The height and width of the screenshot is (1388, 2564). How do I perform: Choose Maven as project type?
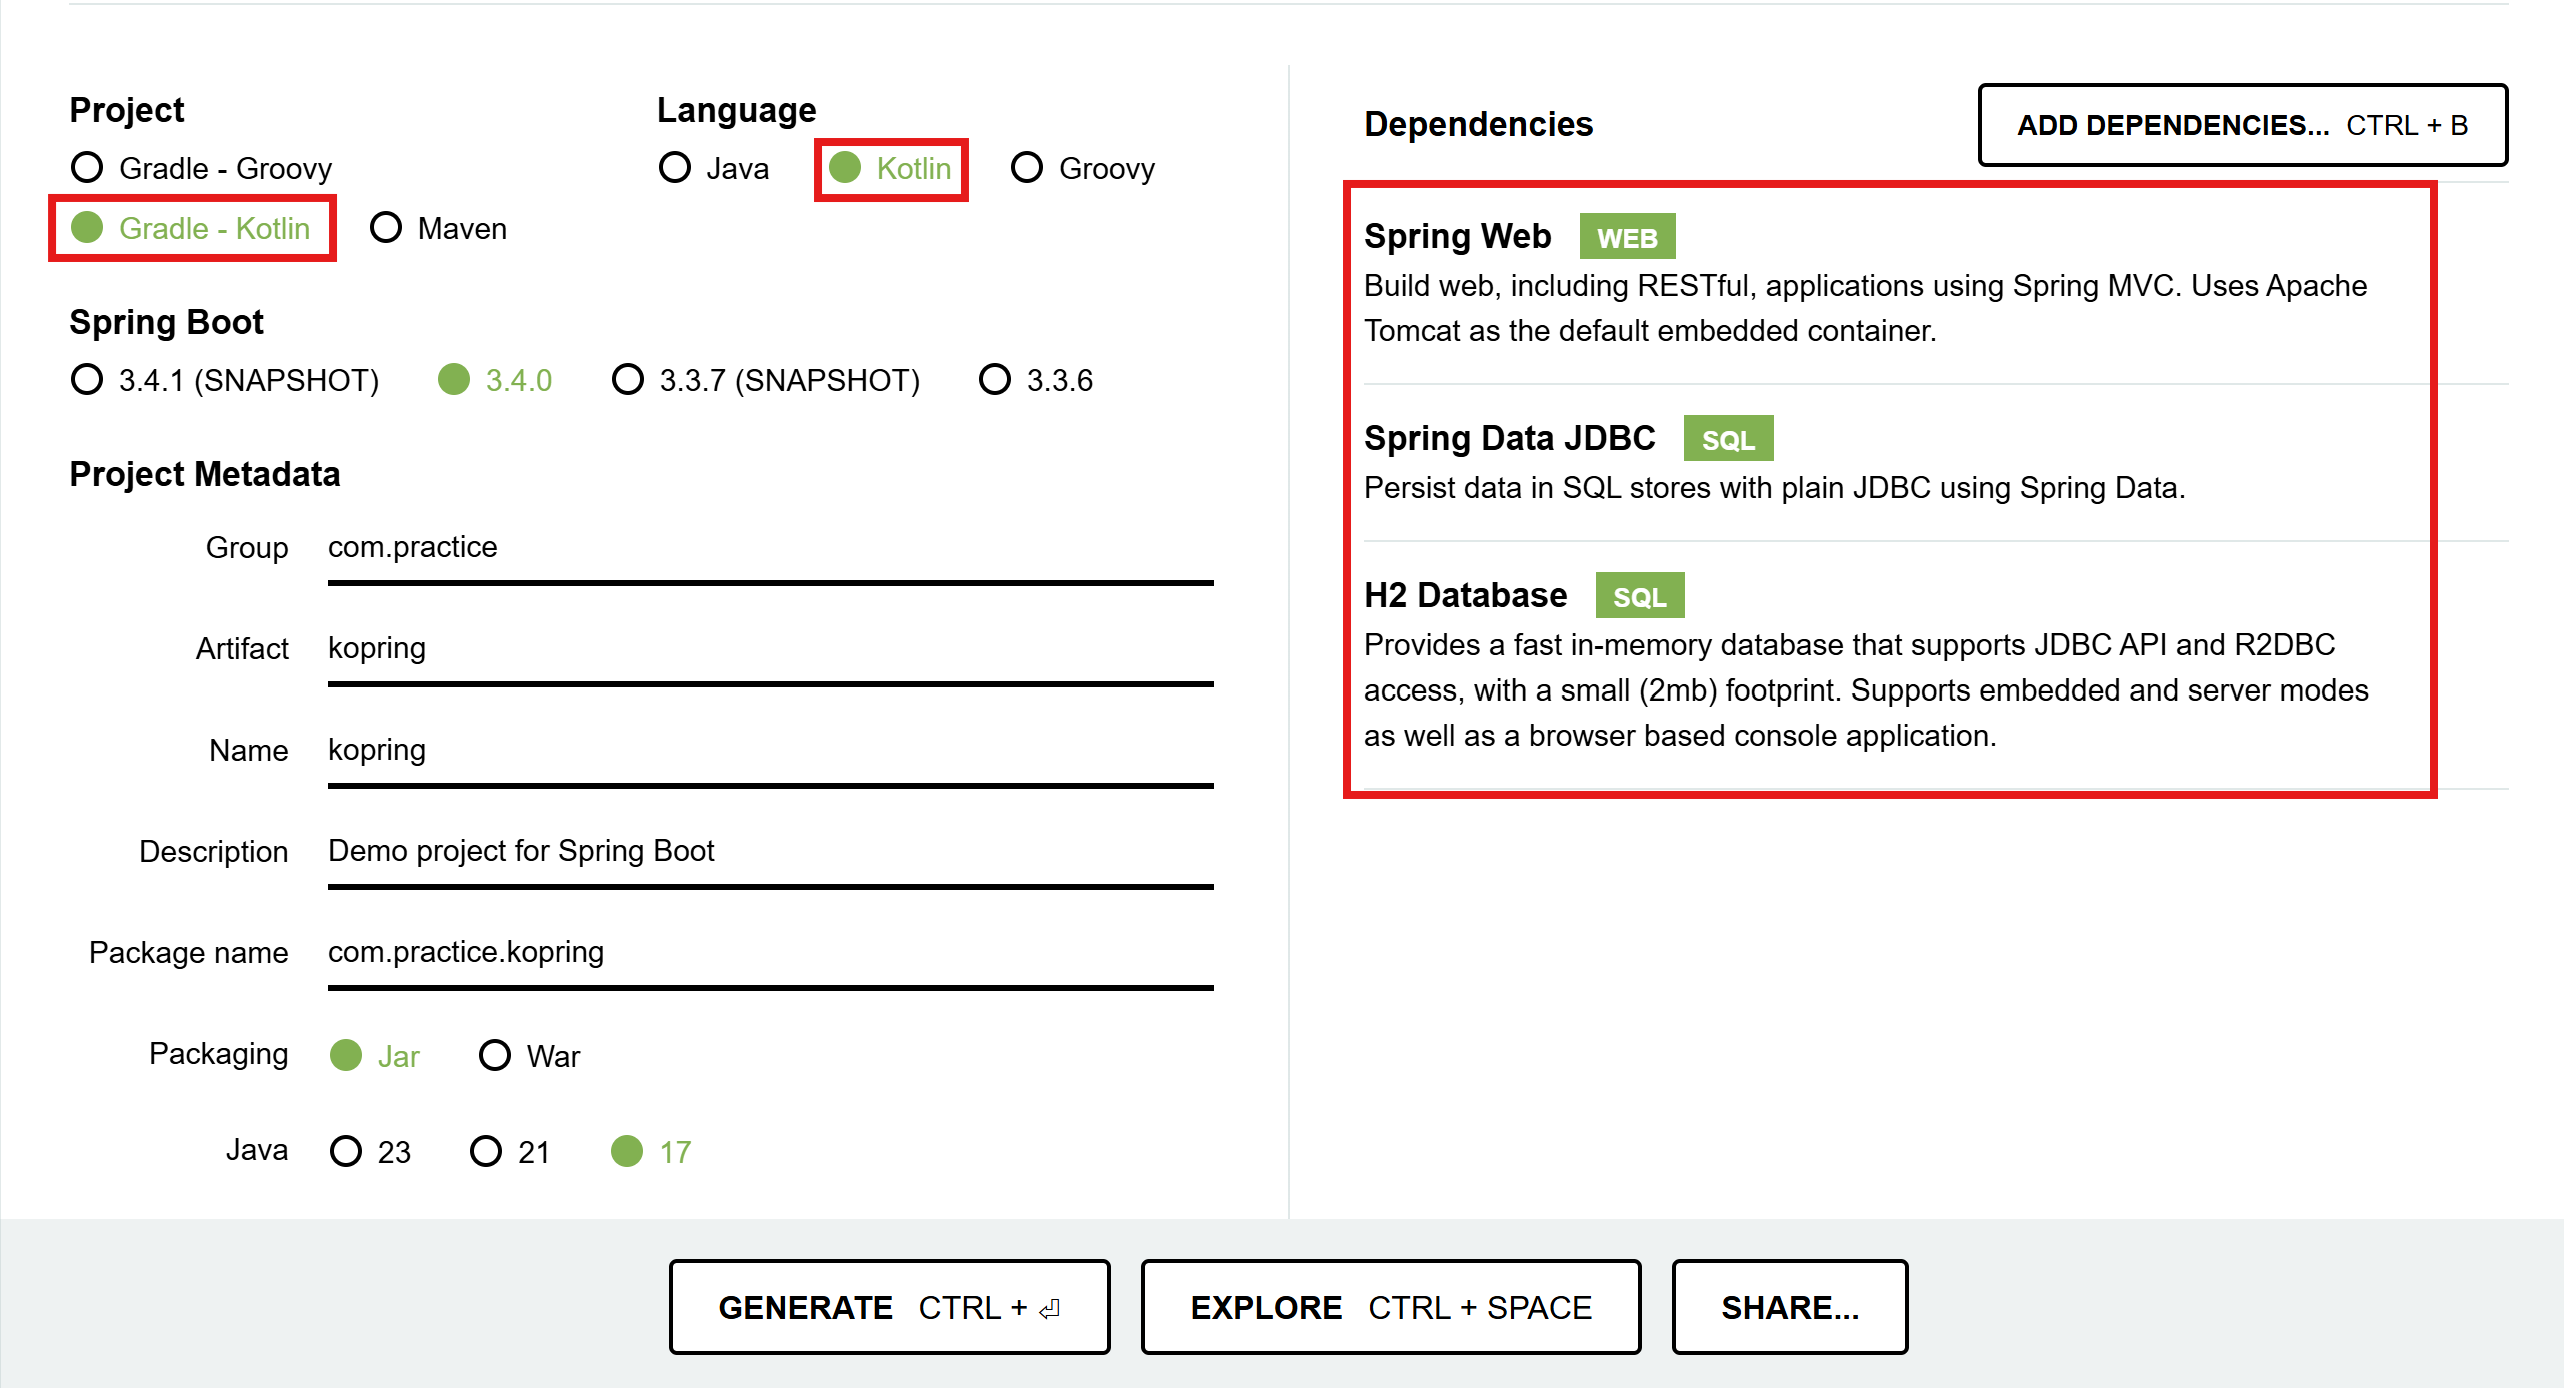(x=438, y=228)
